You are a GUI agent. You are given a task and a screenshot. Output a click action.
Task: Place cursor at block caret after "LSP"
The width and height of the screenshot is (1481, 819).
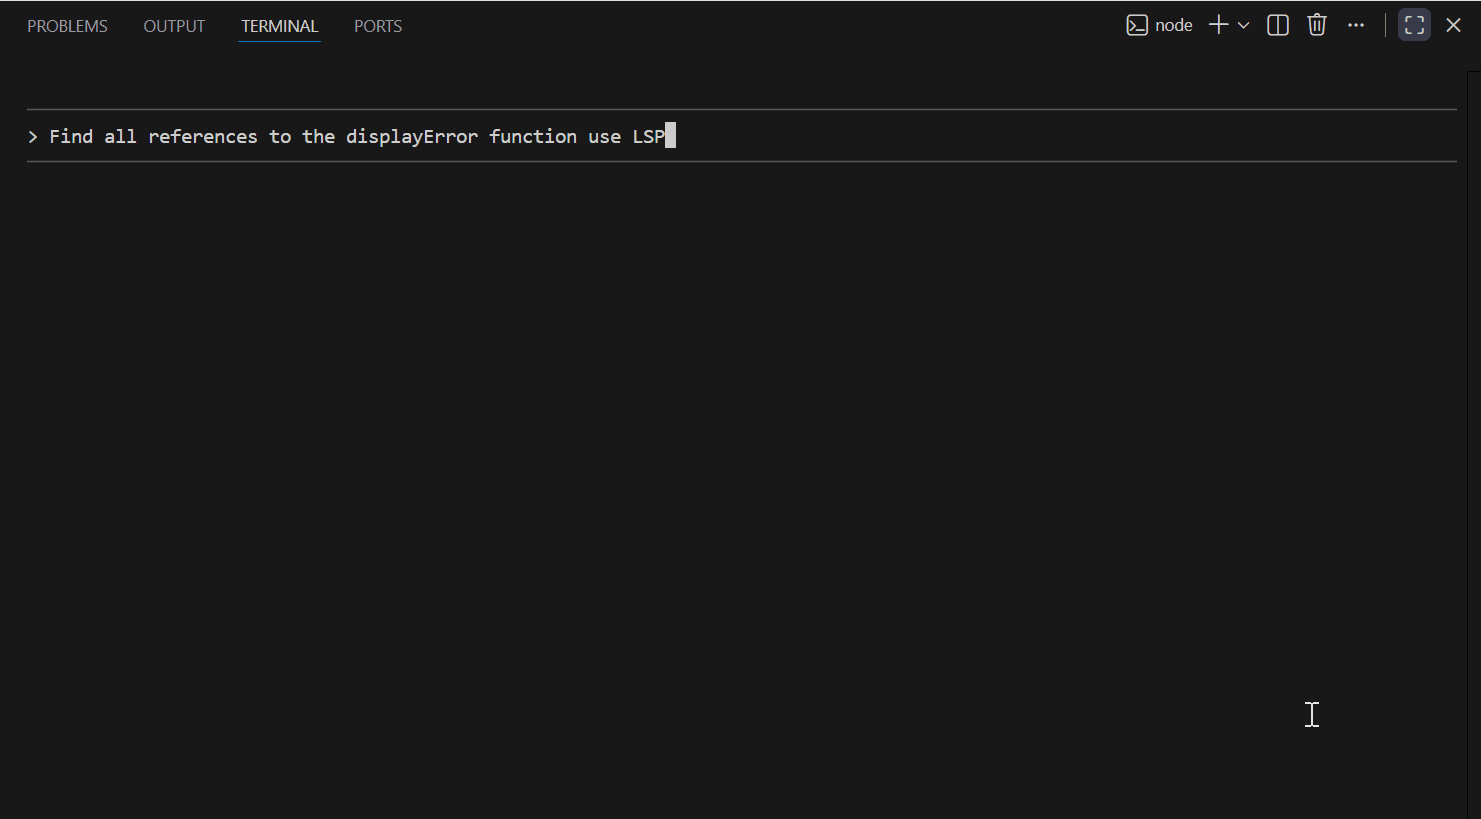pos(670,136)
